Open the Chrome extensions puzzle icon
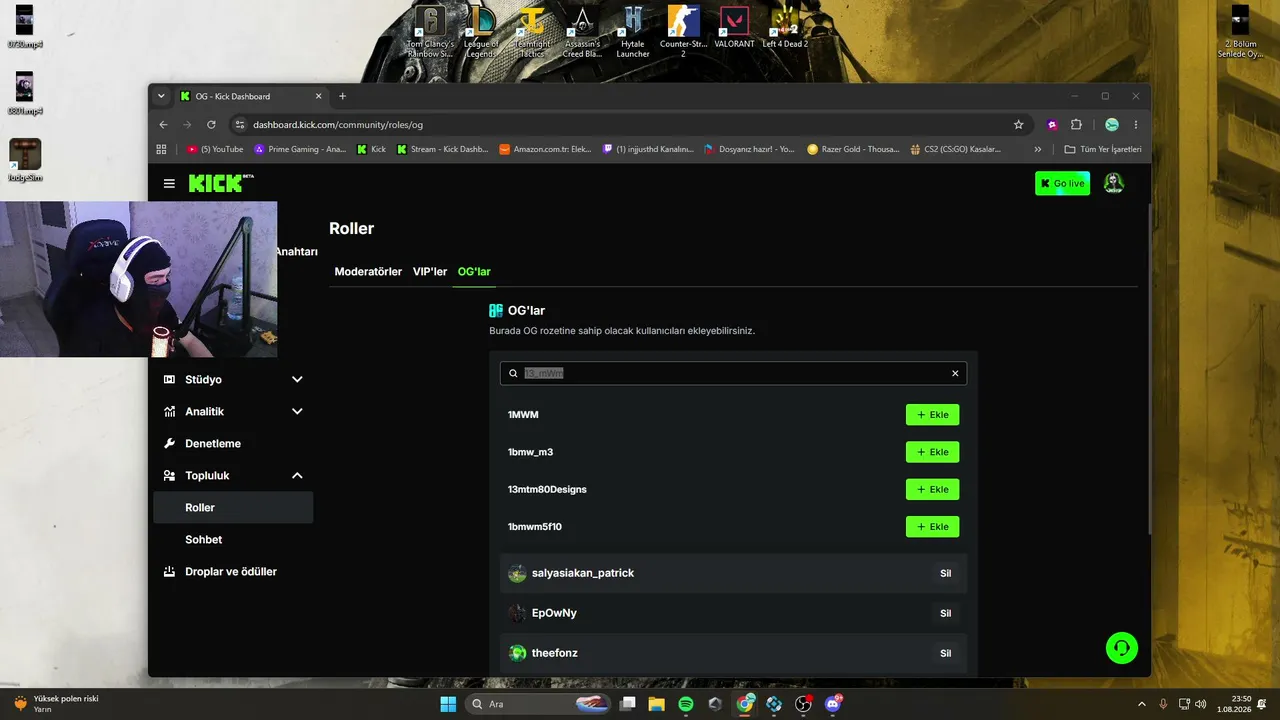 coord(1076,124)
